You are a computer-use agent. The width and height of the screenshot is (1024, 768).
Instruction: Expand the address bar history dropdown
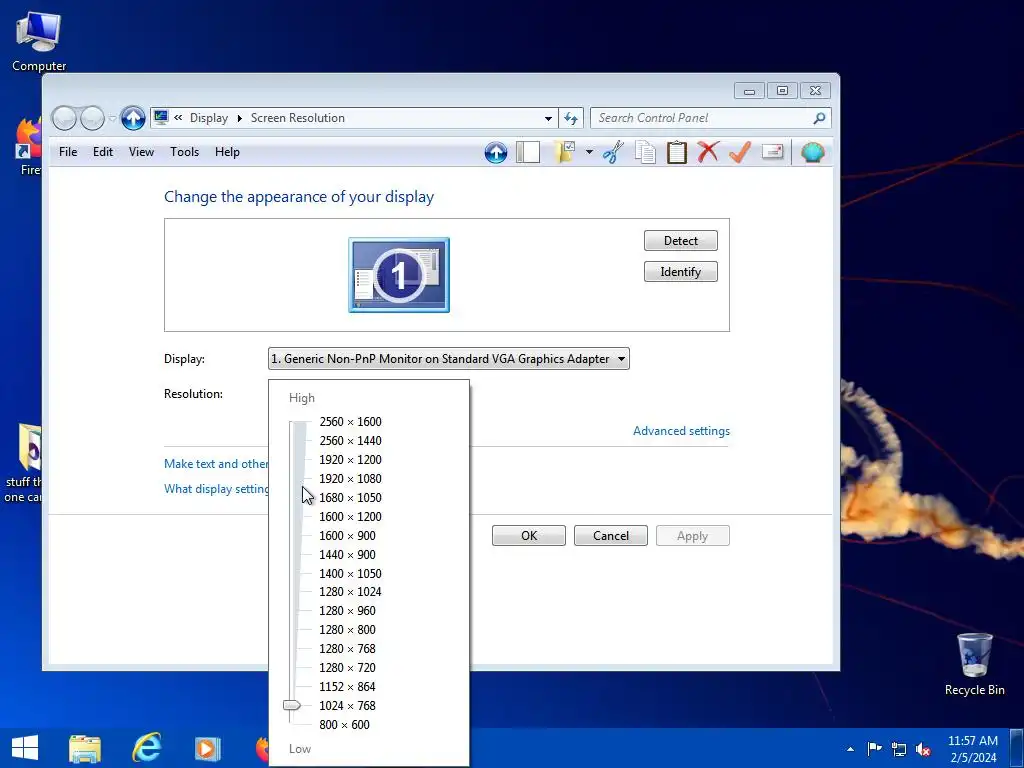pos(548,118)
